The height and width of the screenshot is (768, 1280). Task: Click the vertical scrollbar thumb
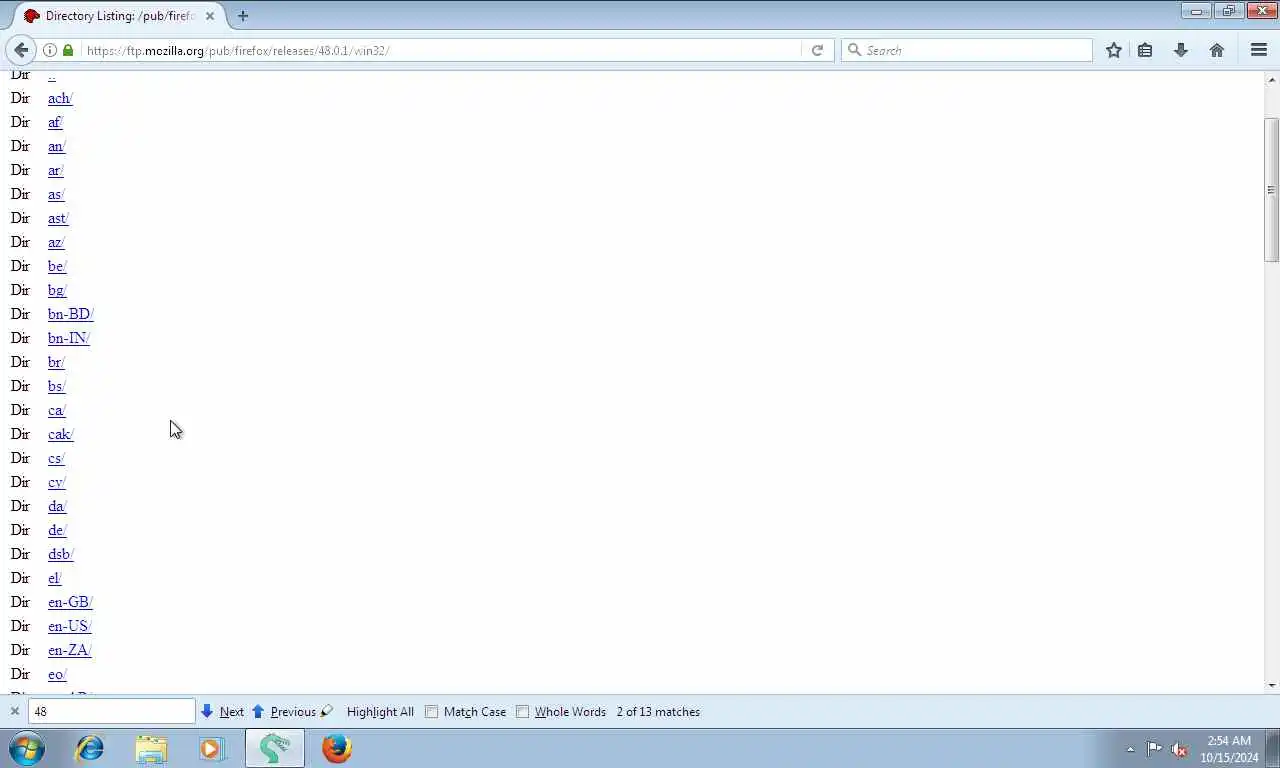[1272, 189]
